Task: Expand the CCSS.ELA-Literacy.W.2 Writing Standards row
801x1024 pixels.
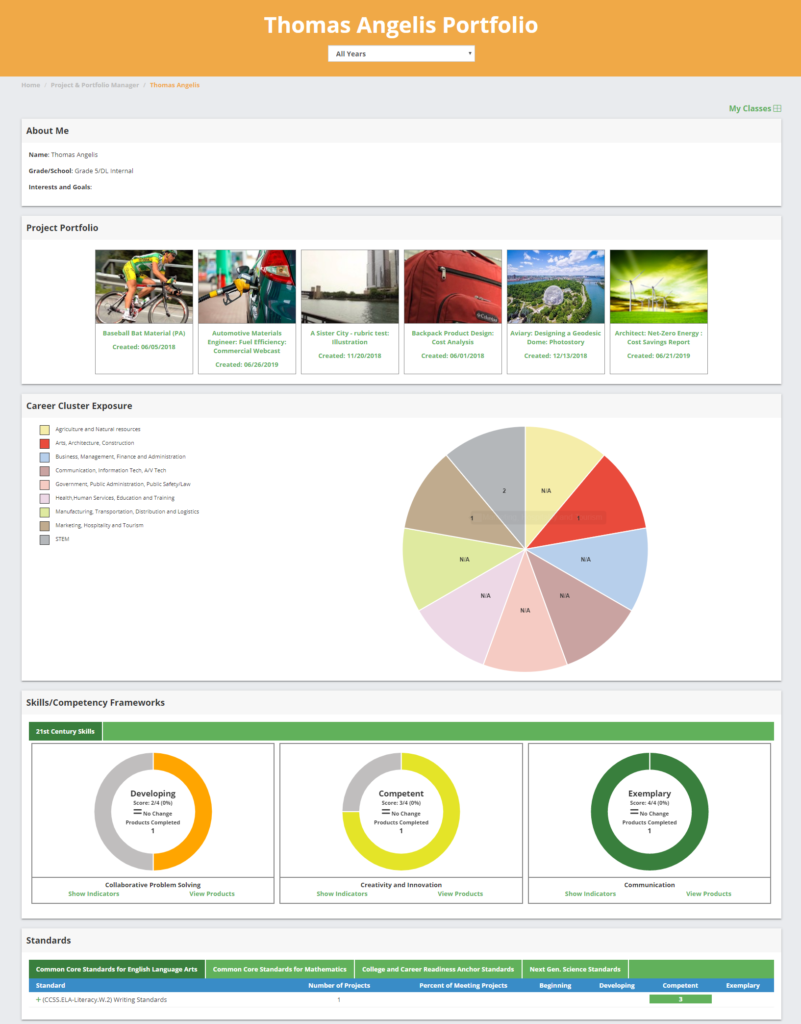Action: click(x=38, y=999)
